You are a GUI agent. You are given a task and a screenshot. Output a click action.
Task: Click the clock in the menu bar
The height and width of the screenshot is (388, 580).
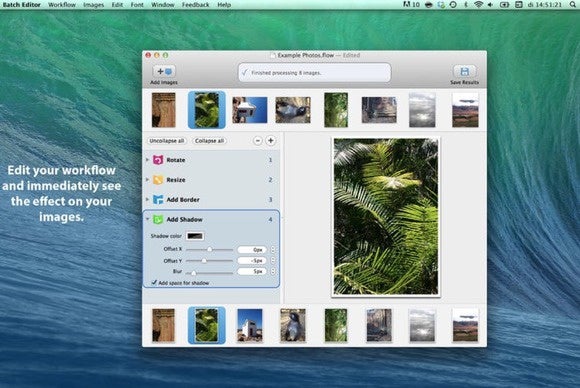pos(546,4)
